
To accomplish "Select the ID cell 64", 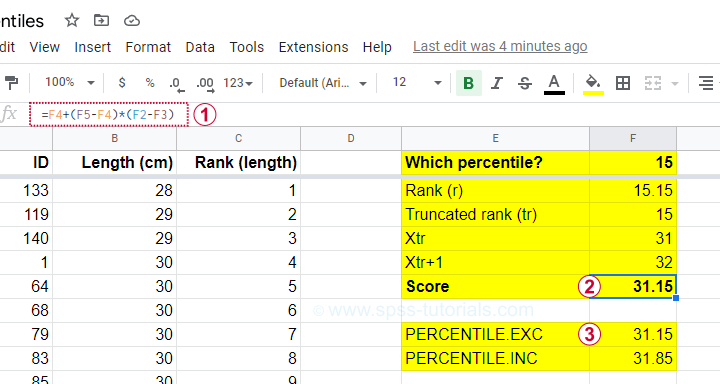I will (x=26, y=286).
